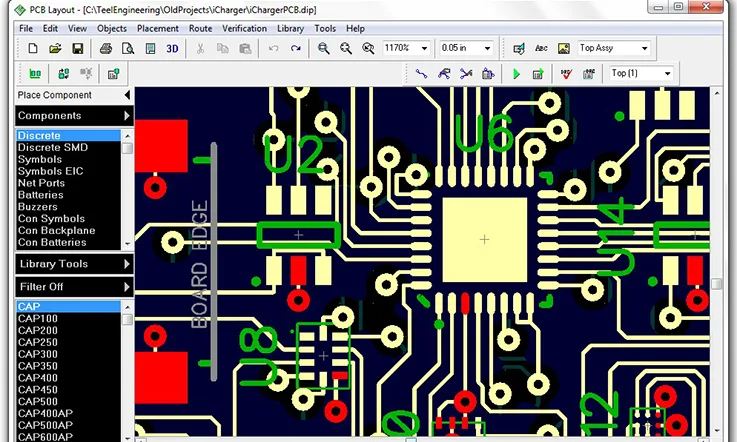Click the Place Picture icon
737x442 pixels.
pyautogui.click(x=564, y=48)
